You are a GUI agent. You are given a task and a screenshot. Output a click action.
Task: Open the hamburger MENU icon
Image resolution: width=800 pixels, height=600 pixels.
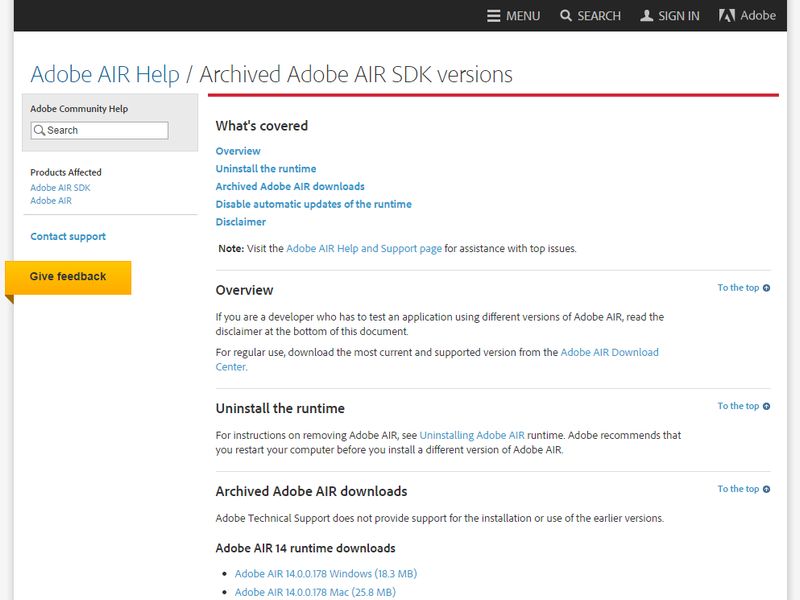[493, 16]
